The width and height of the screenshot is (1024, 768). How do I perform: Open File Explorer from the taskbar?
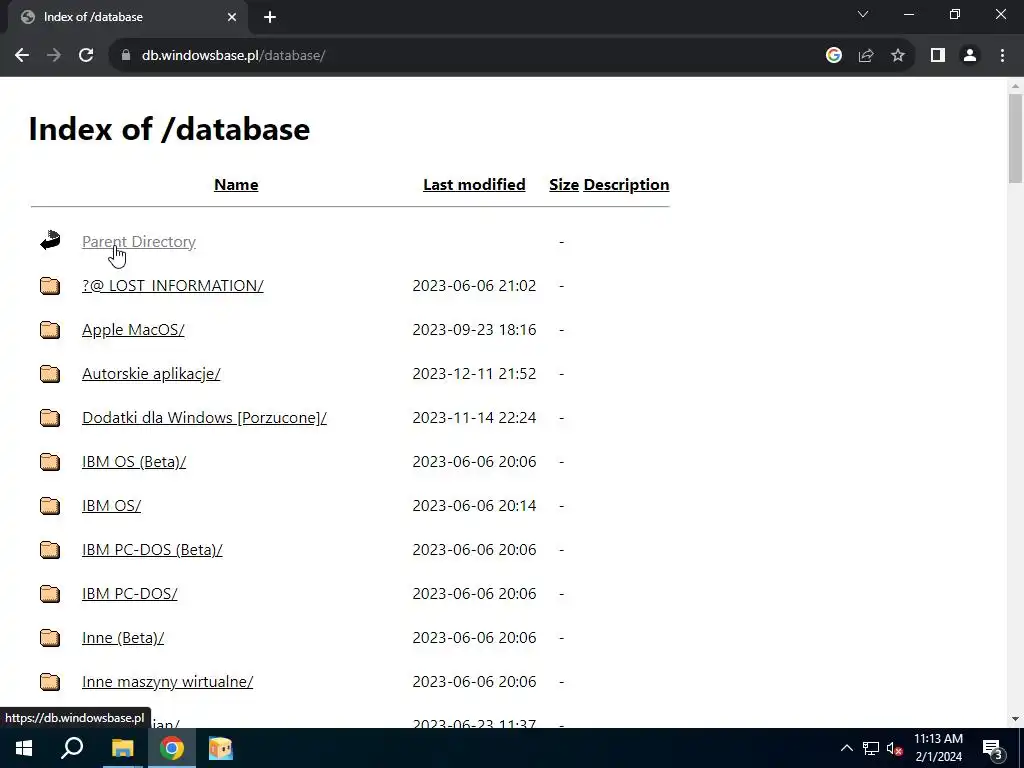pyautogui.click(x=122, y=748)
